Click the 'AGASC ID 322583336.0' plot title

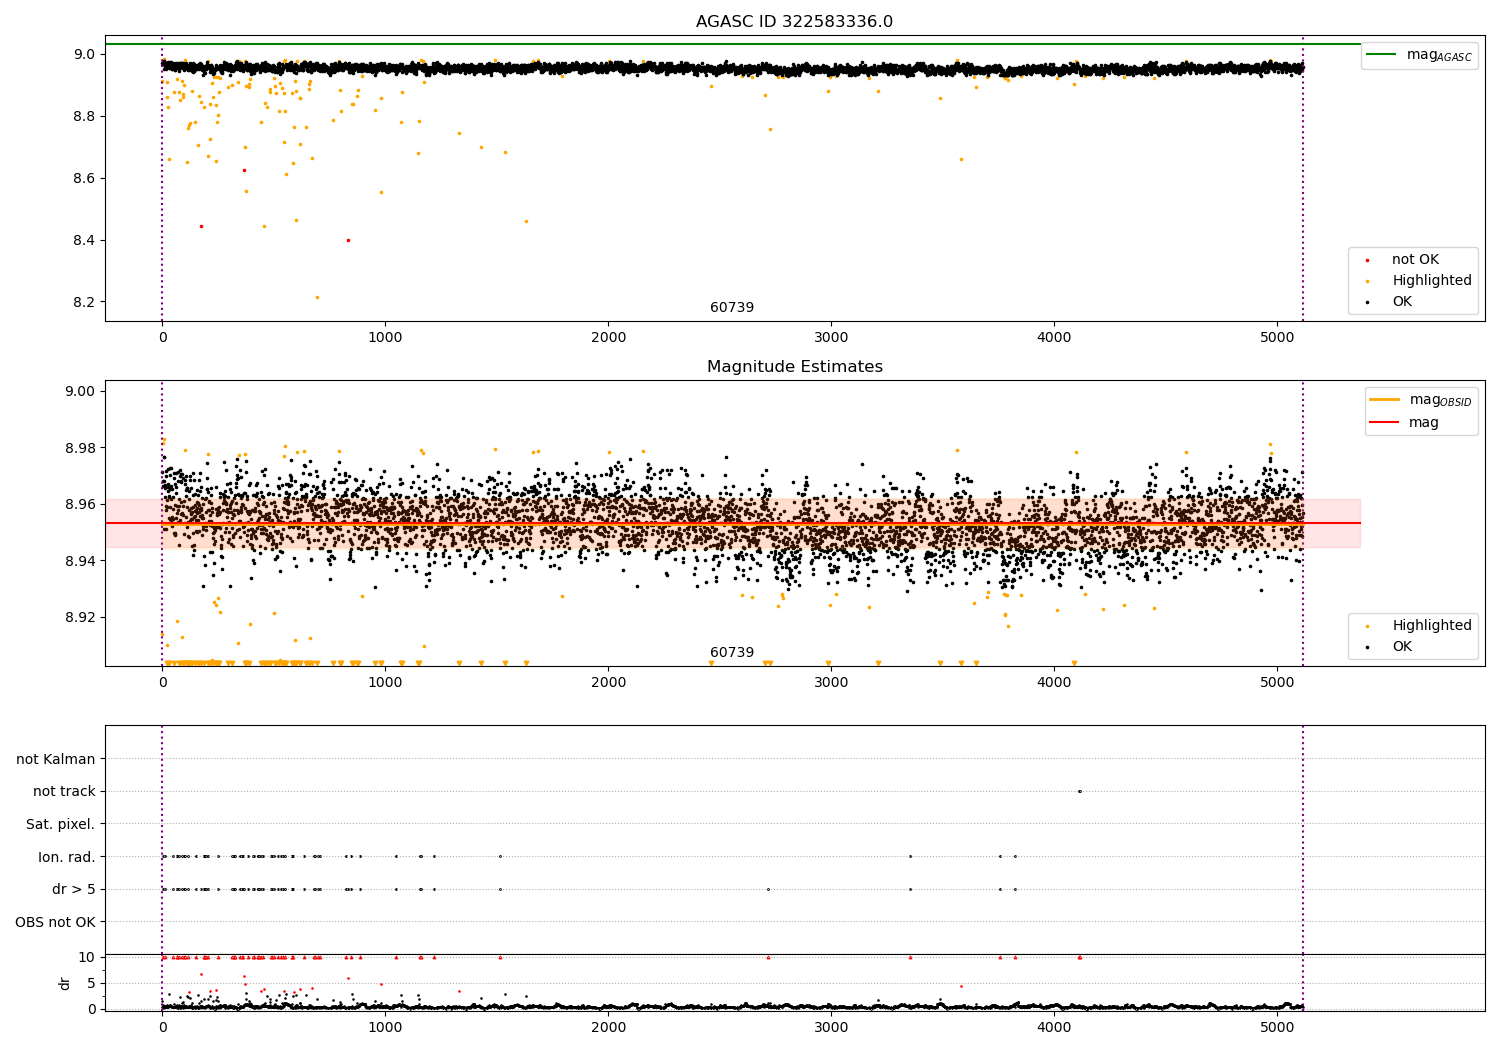point(794,22)
